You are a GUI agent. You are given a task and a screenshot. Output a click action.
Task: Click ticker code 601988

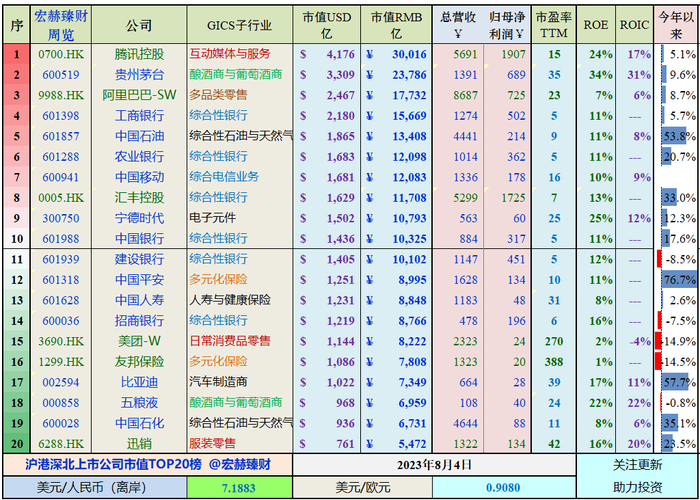[x=61, y=238]
